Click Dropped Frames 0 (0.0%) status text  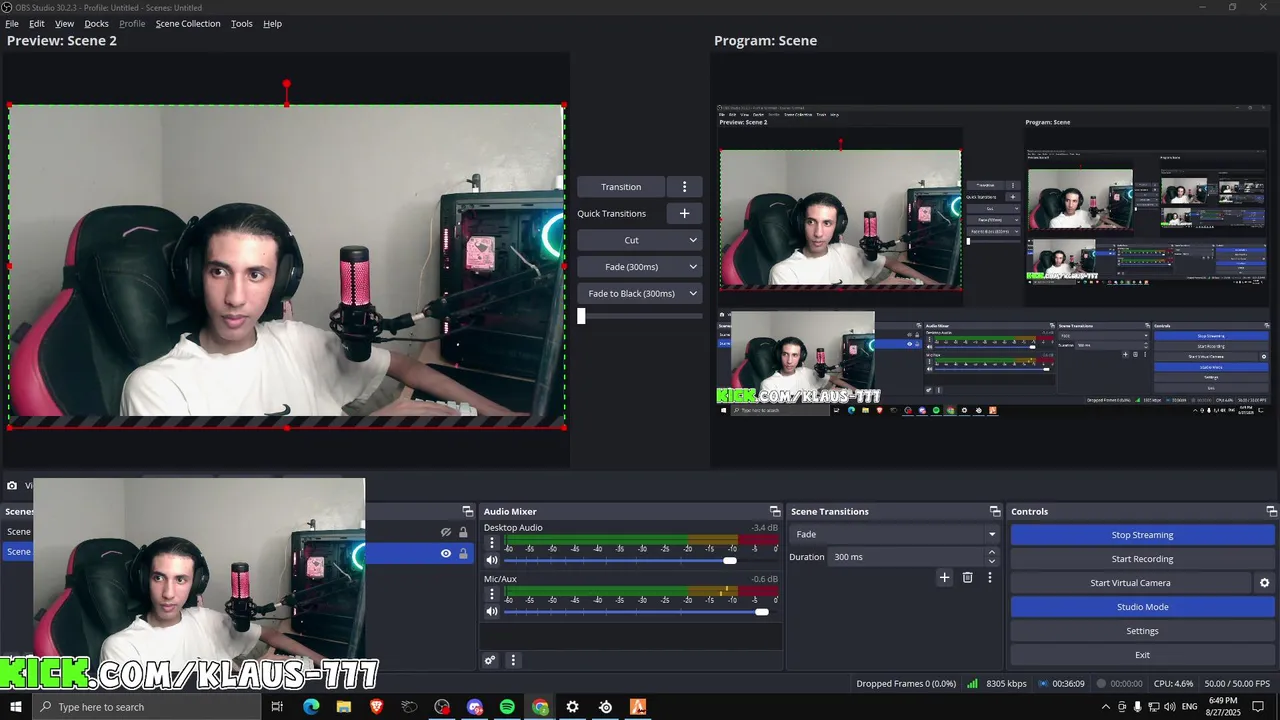click(x=906, y=684)
